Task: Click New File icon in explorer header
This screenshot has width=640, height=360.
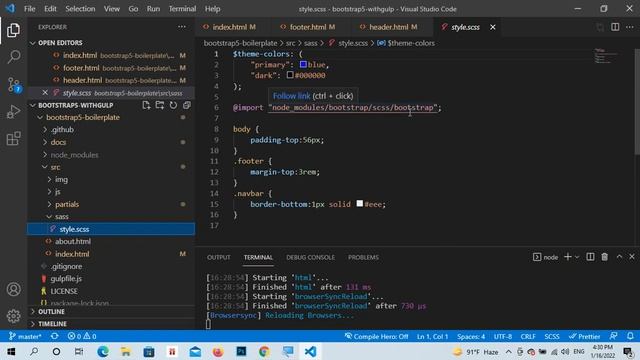Action: tap(146, 105)
